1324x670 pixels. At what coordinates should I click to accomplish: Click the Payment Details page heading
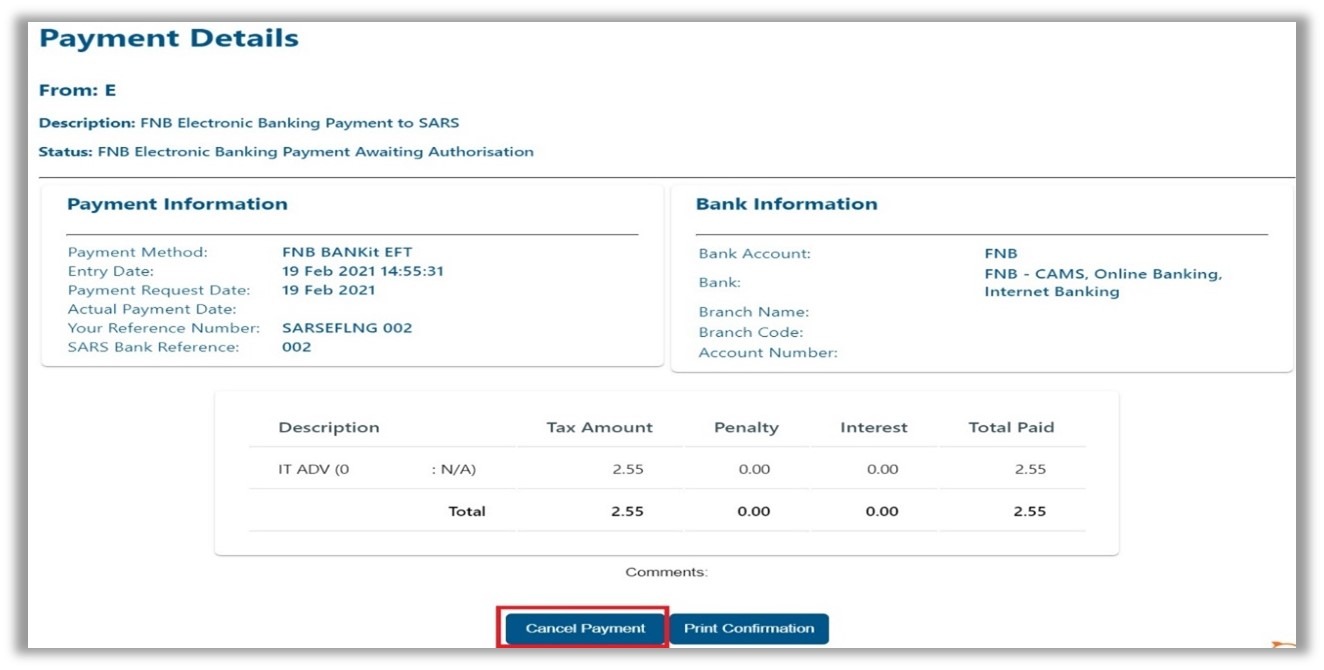coord(168,39)
